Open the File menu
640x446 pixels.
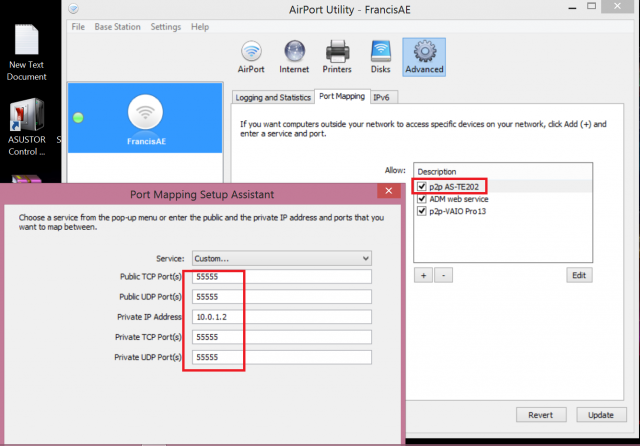pyautogui.click(x=78, y=27)
